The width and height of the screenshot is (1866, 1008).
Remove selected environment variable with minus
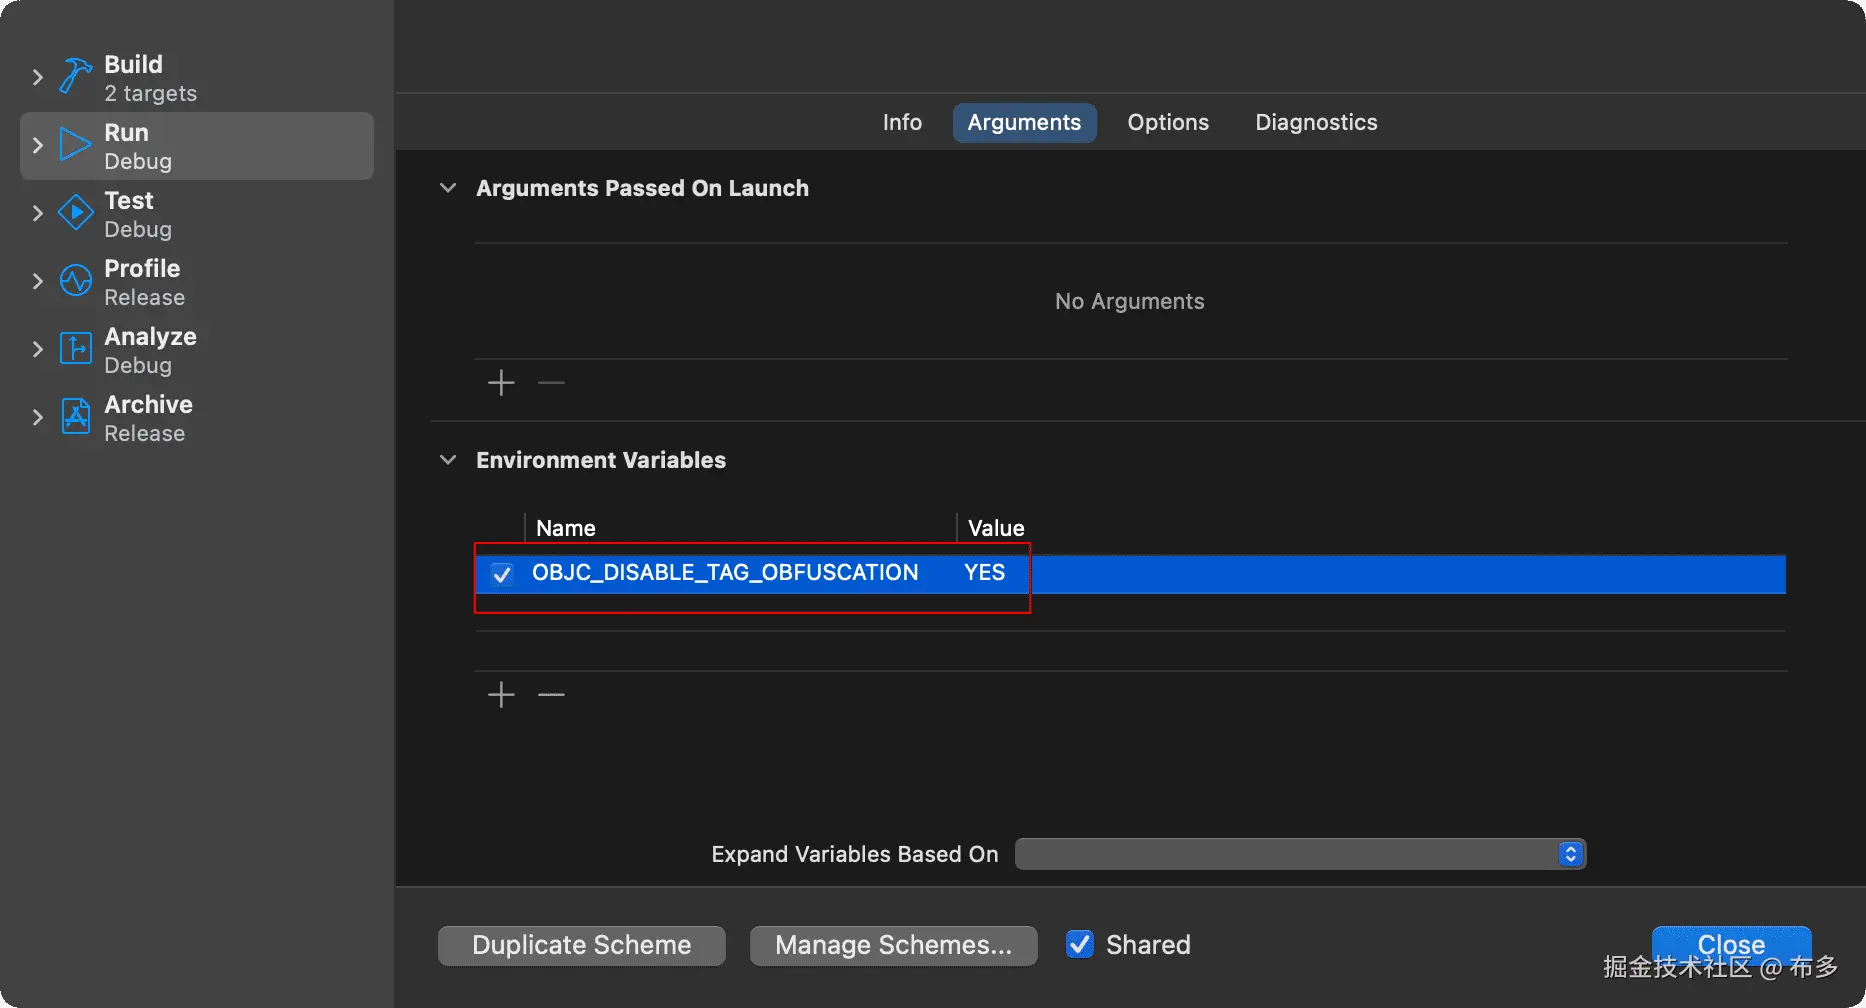(551, 694)
